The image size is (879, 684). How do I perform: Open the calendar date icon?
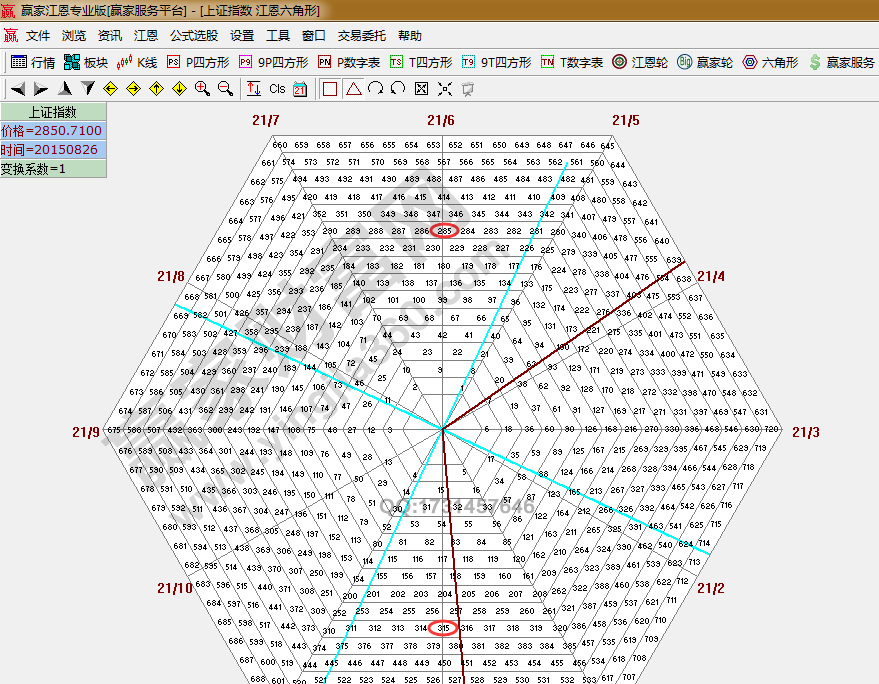click(x=298, y=89)
